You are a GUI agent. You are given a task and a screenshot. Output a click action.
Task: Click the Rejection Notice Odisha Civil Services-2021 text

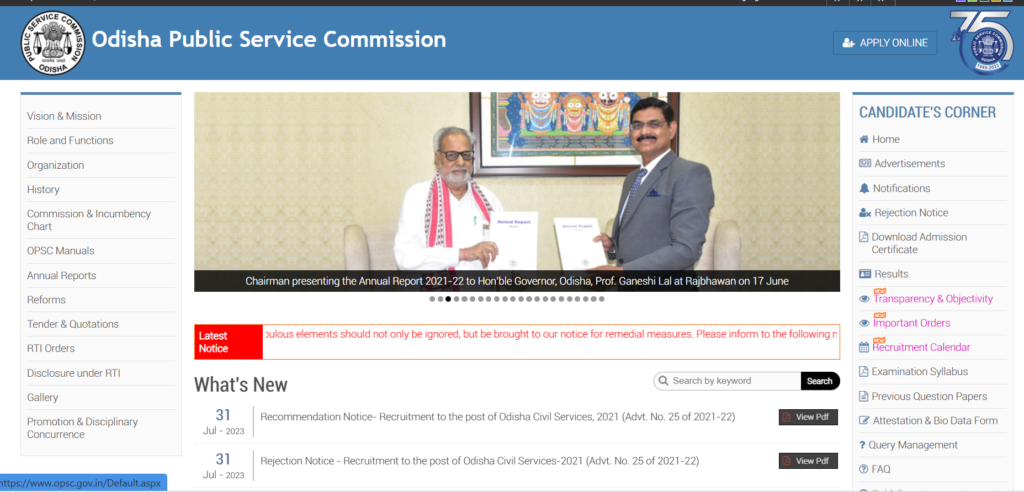pos(479,461)
